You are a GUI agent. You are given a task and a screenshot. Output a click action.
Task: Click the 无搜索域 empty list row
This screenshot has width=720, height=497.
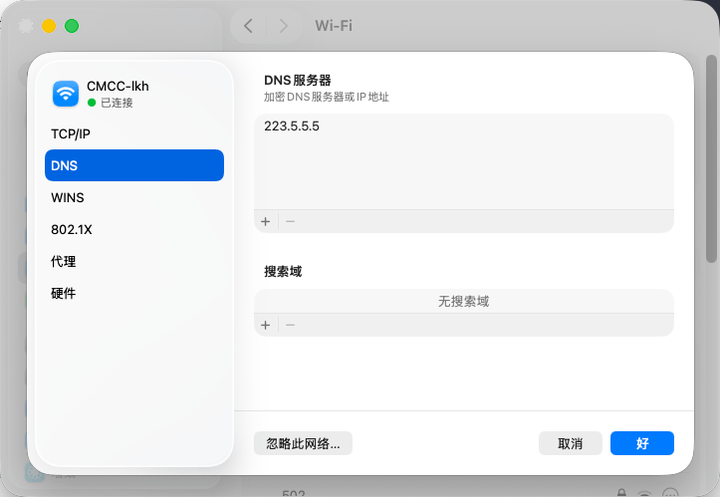[x=463, y=301]
